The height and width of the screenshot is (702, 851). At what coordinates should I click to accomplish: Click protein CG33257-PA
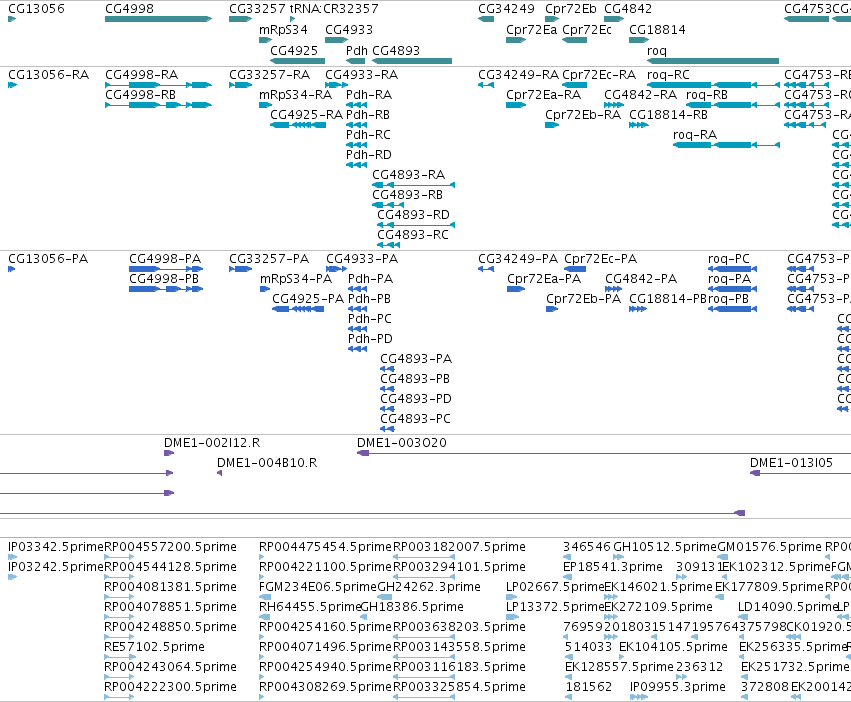click(x=269, y=258)
